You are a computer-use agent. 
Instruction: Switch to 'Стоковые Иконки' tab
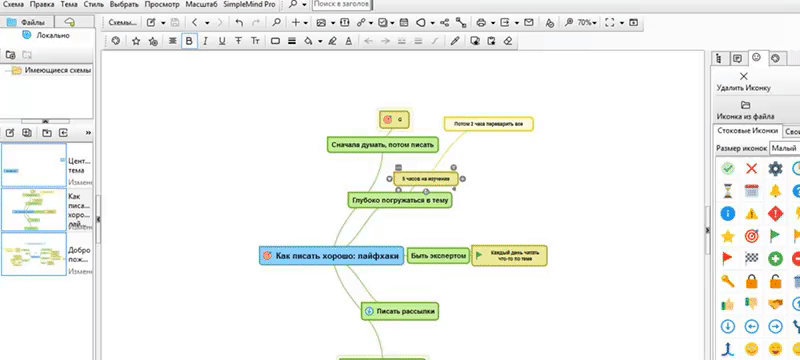pyautogui.click(x=748, y=131)
